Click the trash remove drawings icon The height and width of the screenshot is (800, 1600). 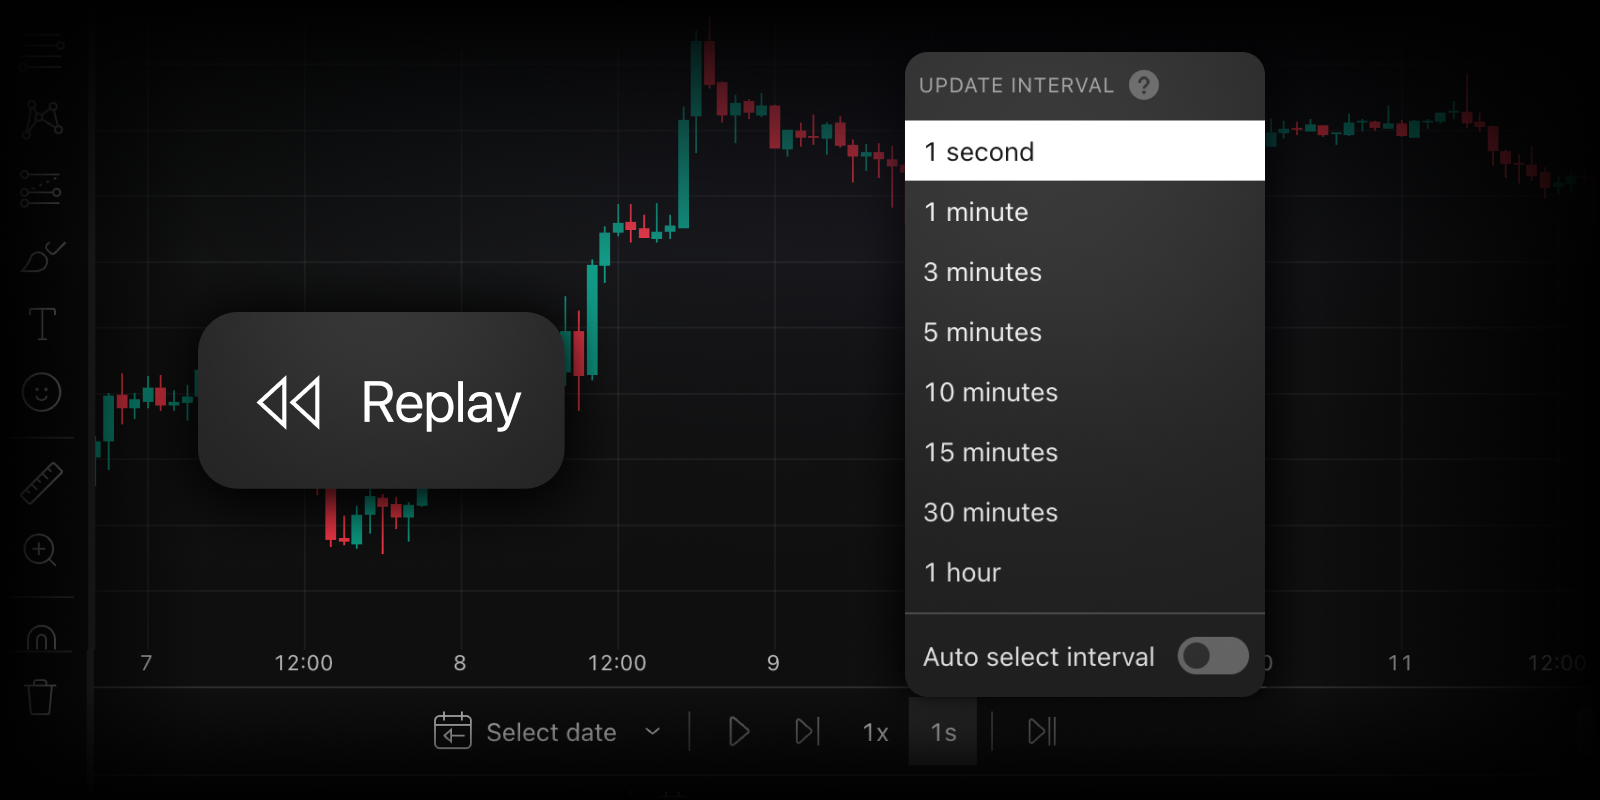point(40,697)
